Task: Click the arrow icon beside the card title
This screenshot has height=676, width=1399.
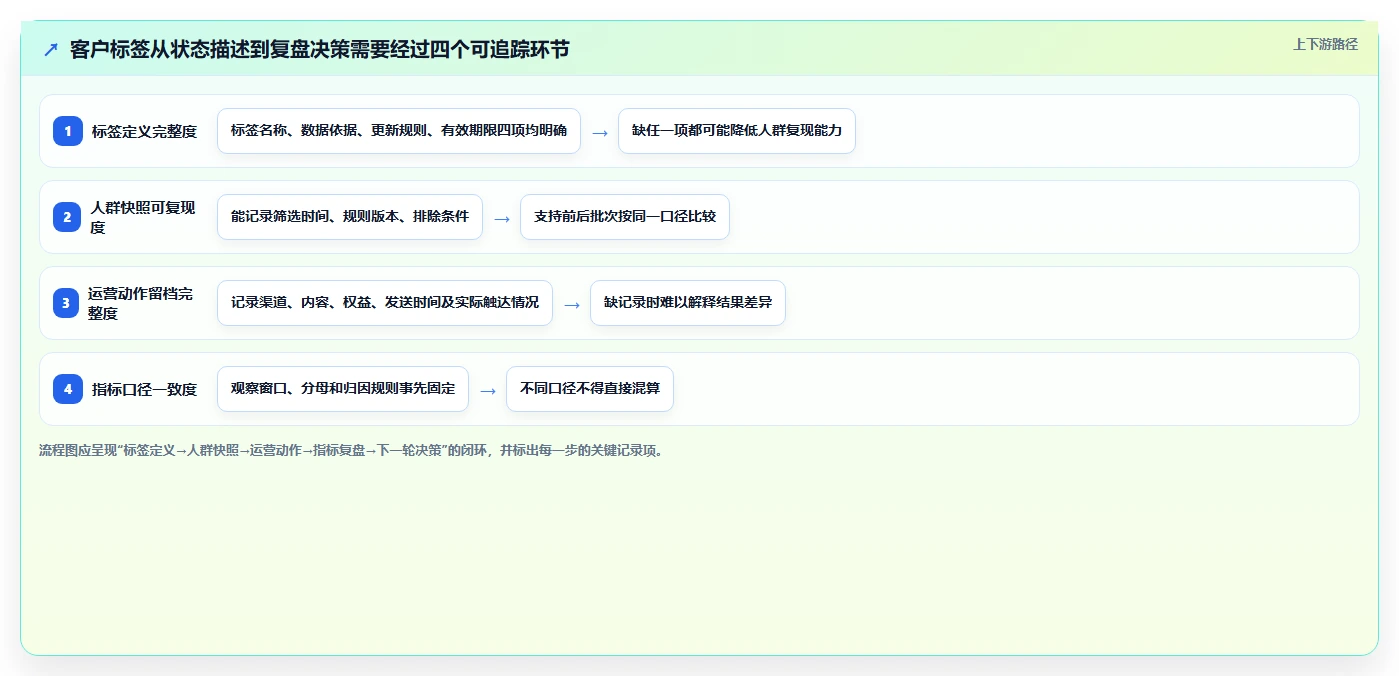Action: (51, 50)
